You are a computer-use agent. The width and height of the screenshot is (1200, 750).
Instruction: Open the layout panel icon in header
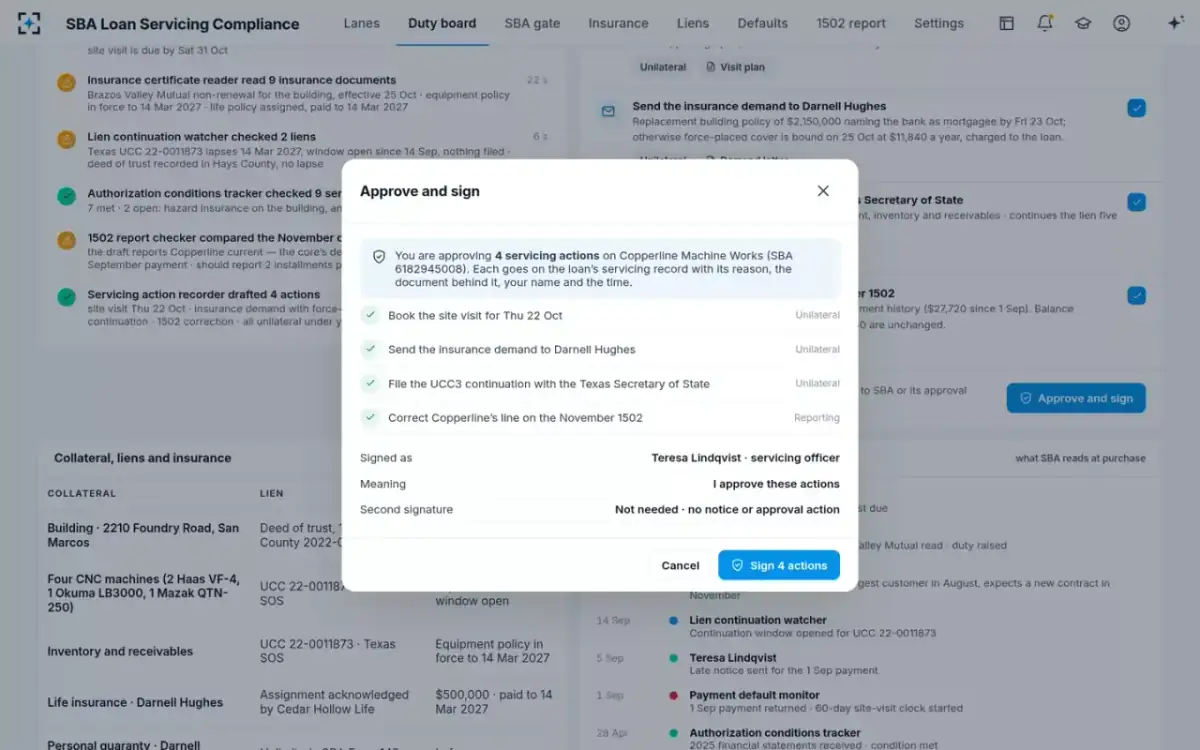click(1007, 23)
